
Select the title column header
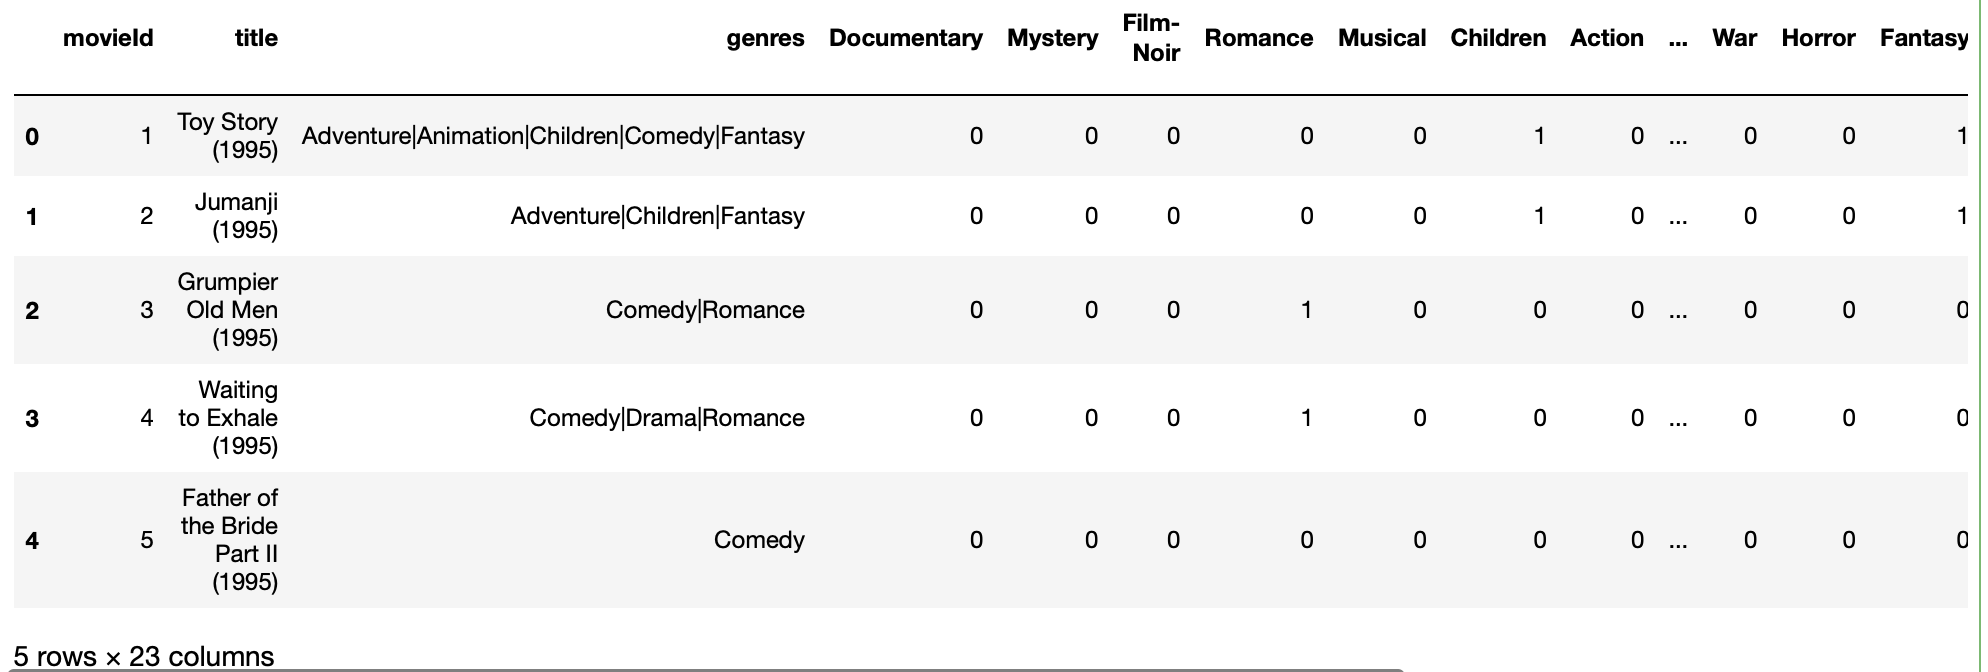coord(256,38)
